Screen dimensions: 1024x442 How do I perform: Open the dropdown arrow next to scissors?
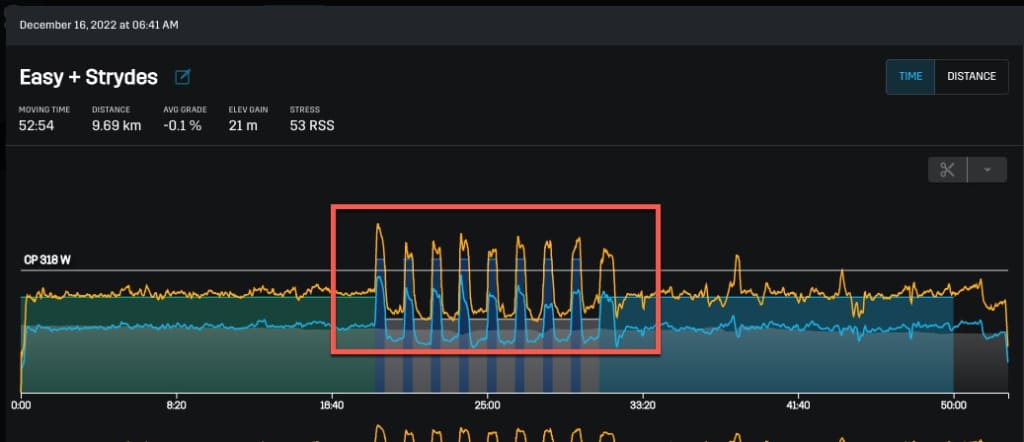tap(987, 169)
